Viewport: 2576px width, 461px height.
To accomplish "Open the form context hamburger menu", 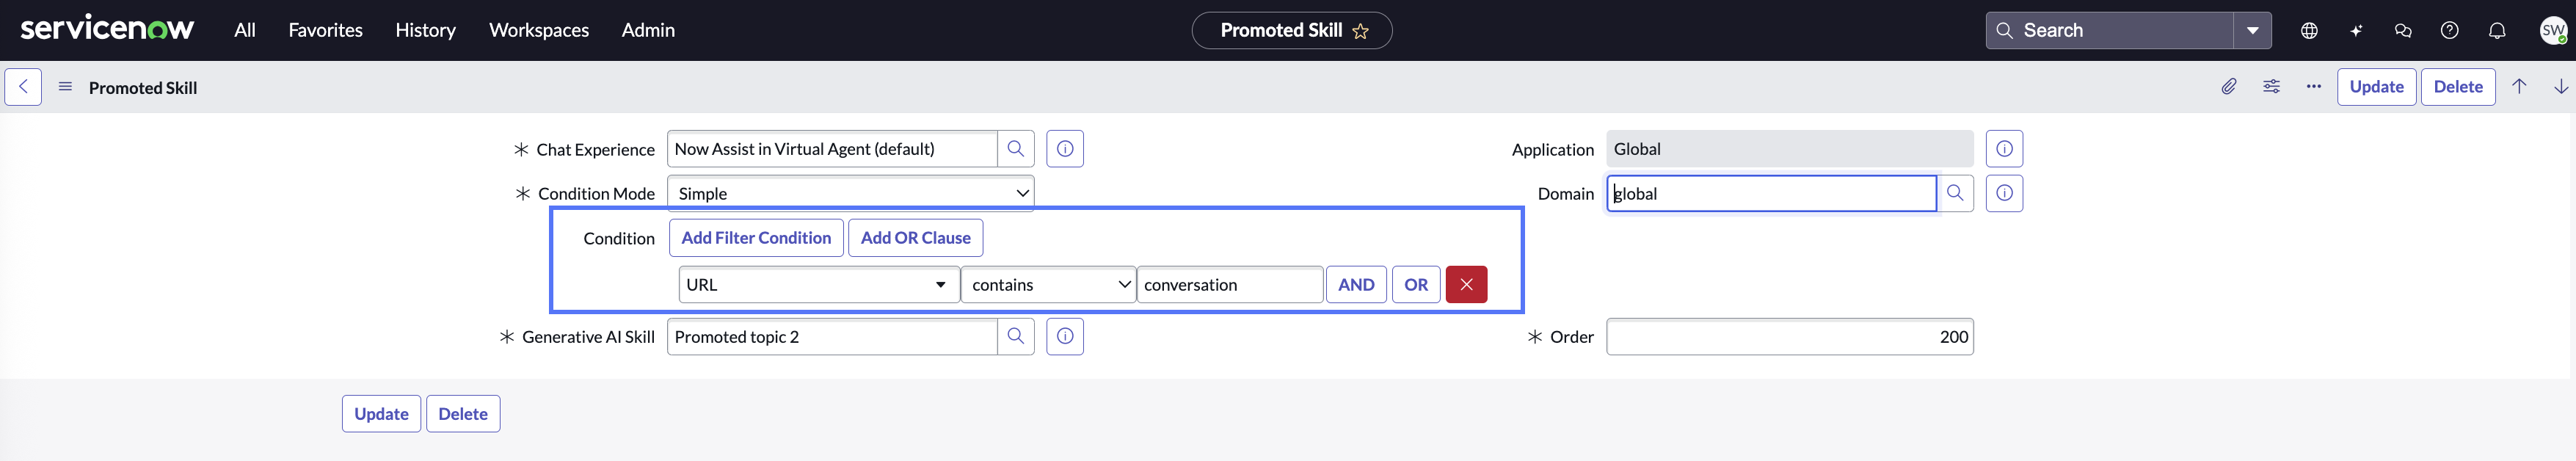I will [65, 87].
